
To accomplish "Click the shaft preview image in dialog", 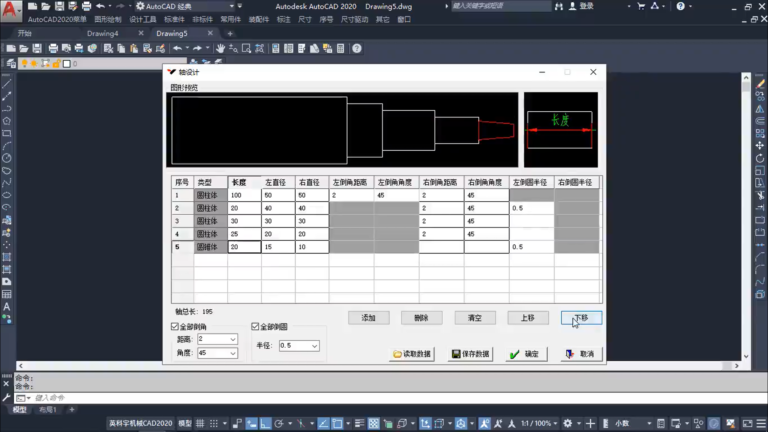I will (342, 130).
